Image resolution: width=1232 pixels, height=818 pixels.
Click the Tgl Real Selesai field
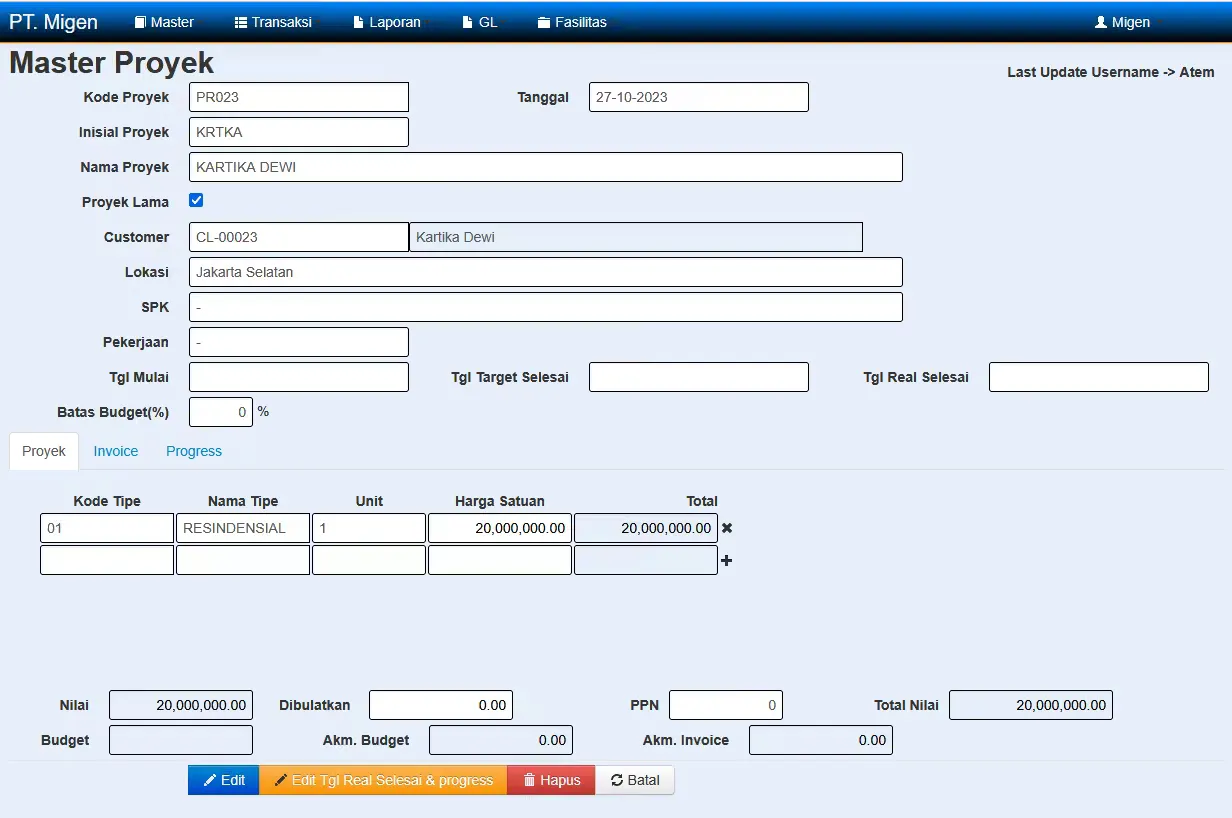tap(1099, 377)
